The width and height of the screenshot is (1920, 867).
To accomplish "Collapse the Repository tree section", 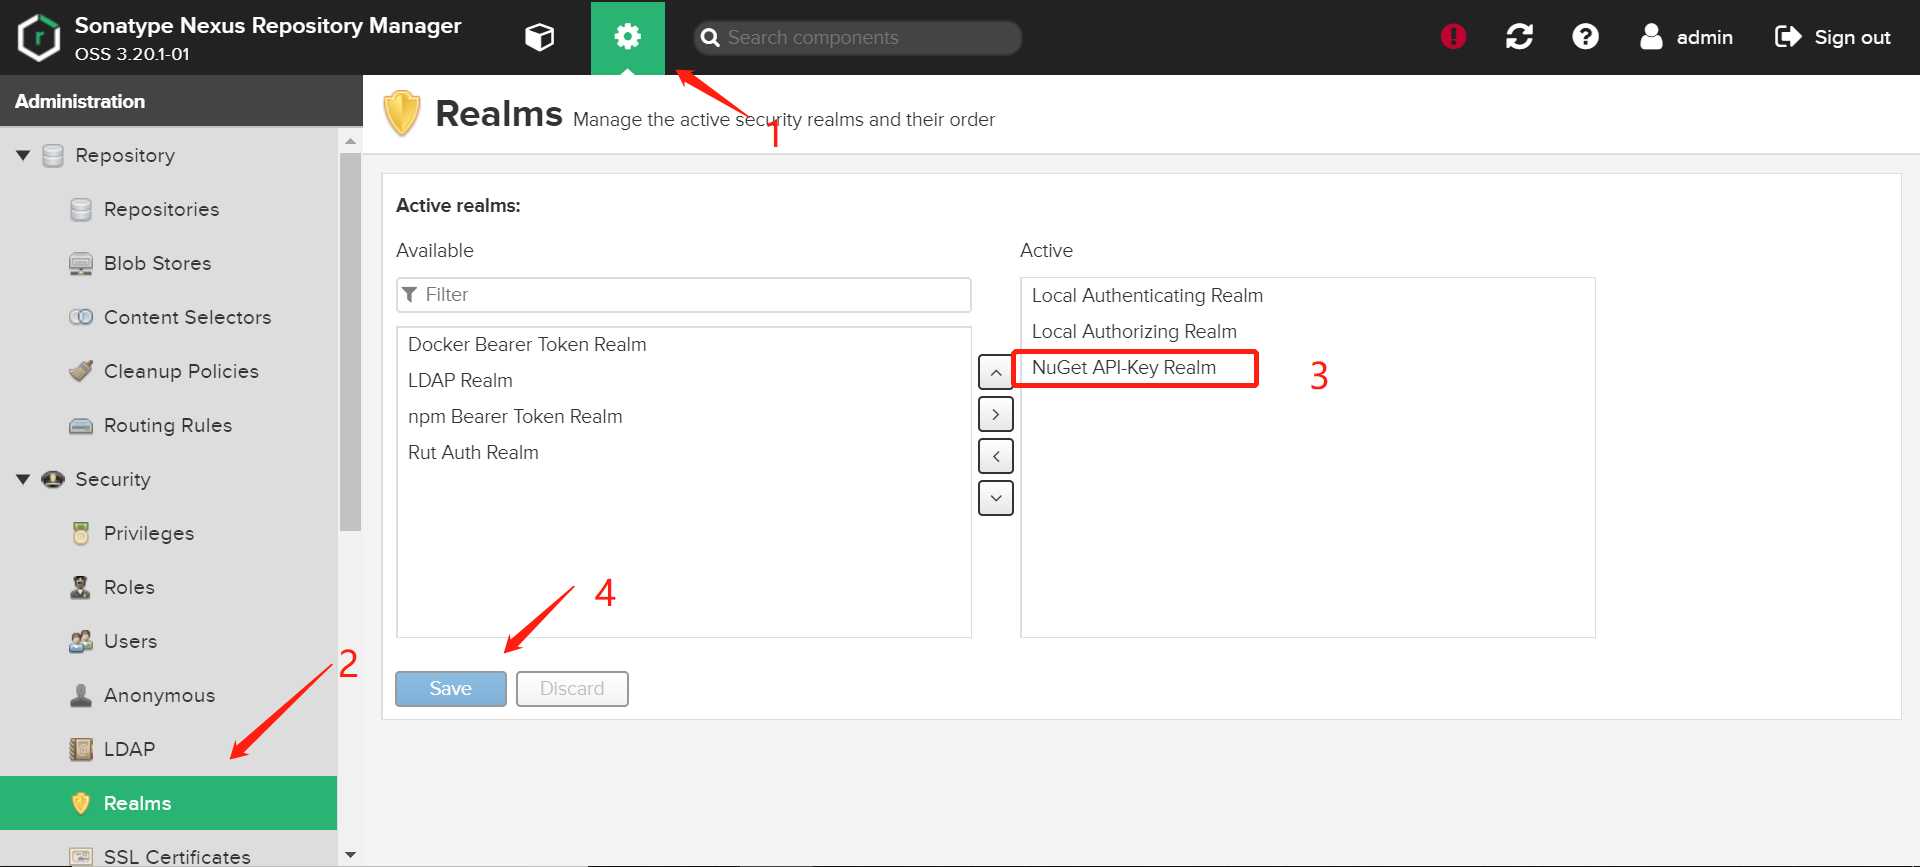I will pyautogui.click(x=23, y=155).
